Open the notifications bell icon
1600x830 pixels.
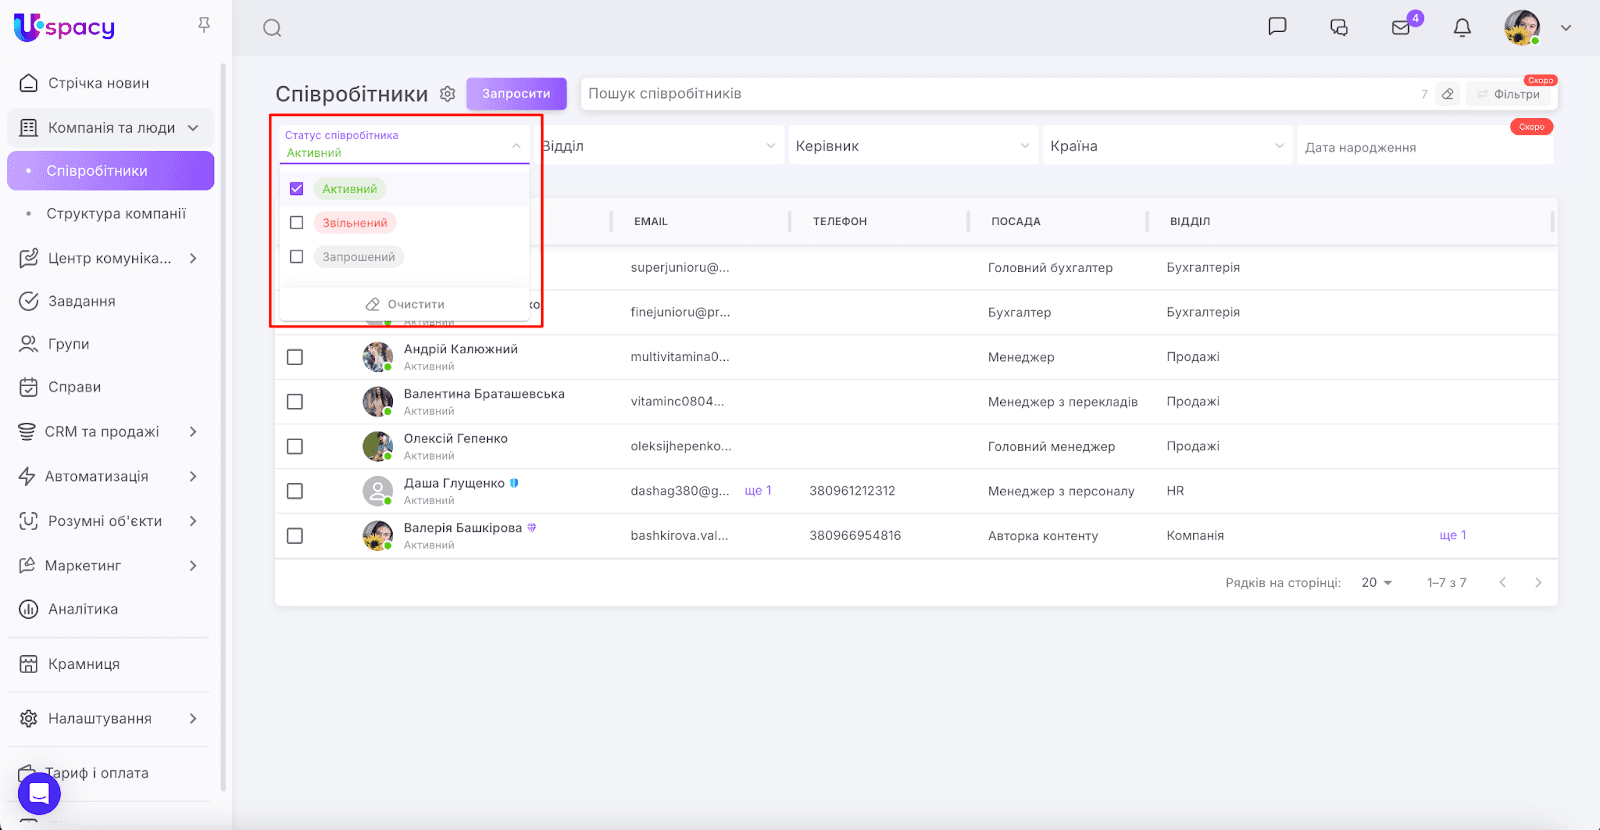[x=1462, y=28]
